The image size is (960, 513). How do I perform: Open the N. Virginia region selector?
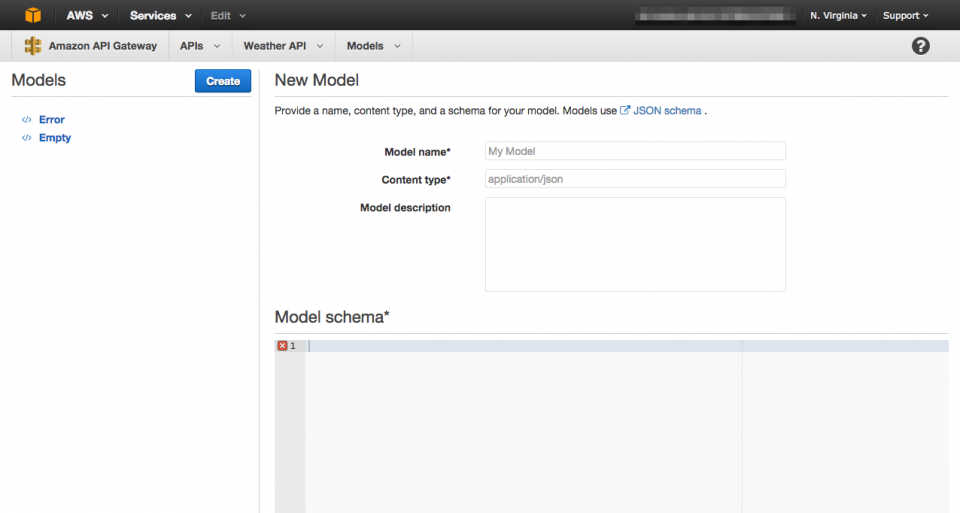pos(838,15)
